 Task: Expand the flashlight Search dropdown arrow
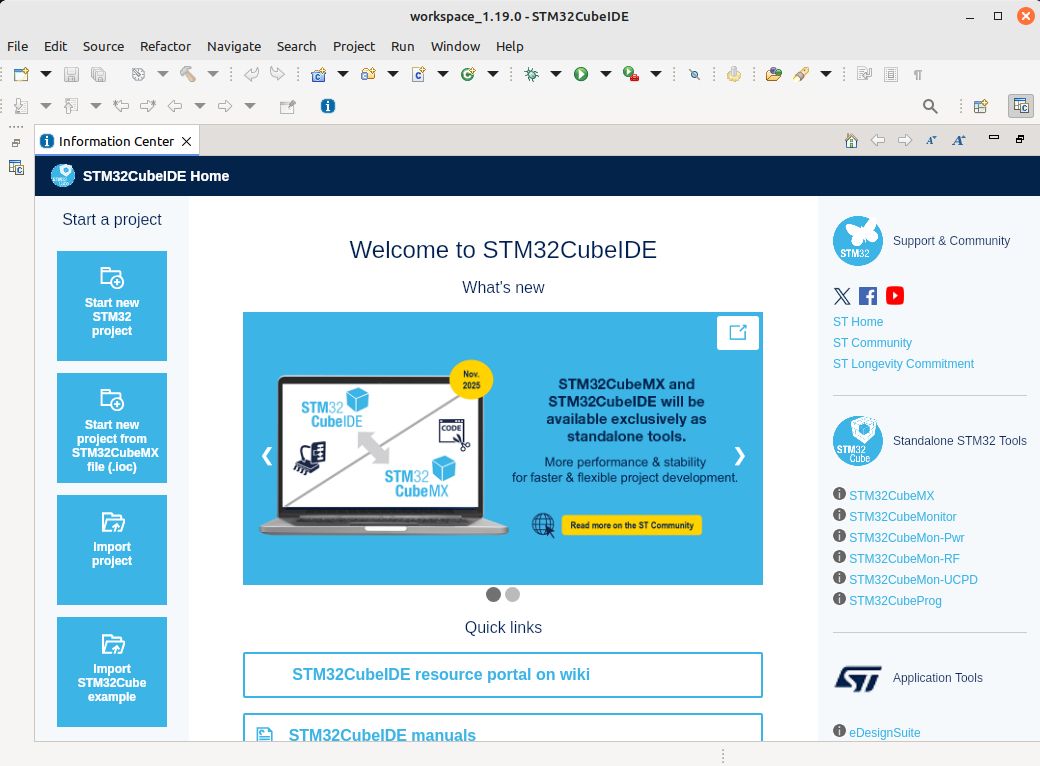tap(826, 74)
